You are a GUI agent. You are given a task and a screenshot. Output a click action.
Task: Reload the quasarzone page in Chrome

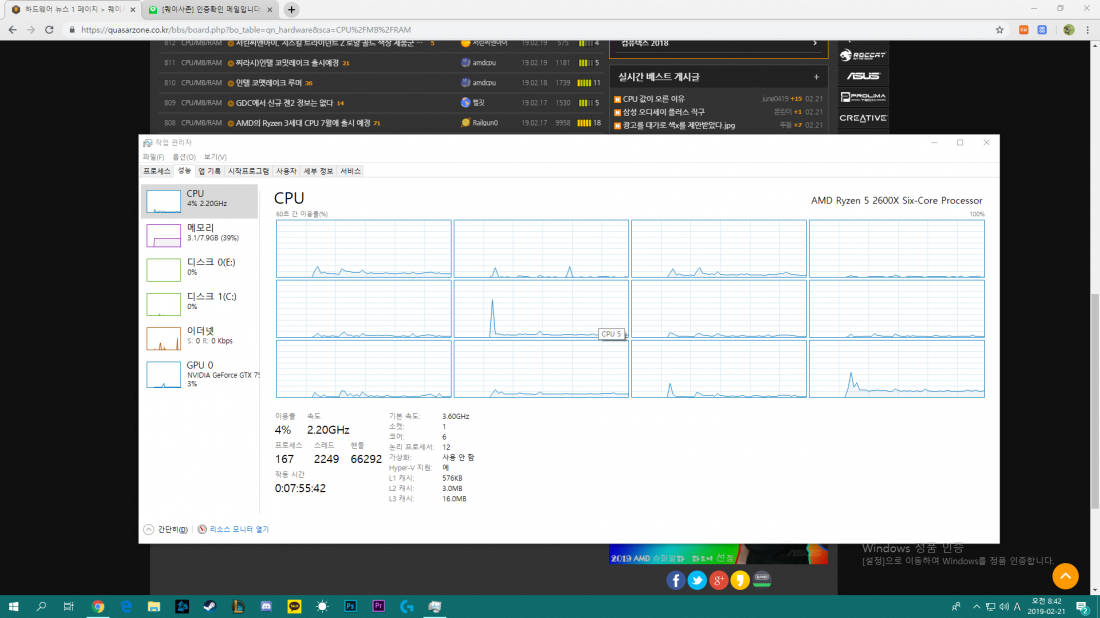(49, 29)
